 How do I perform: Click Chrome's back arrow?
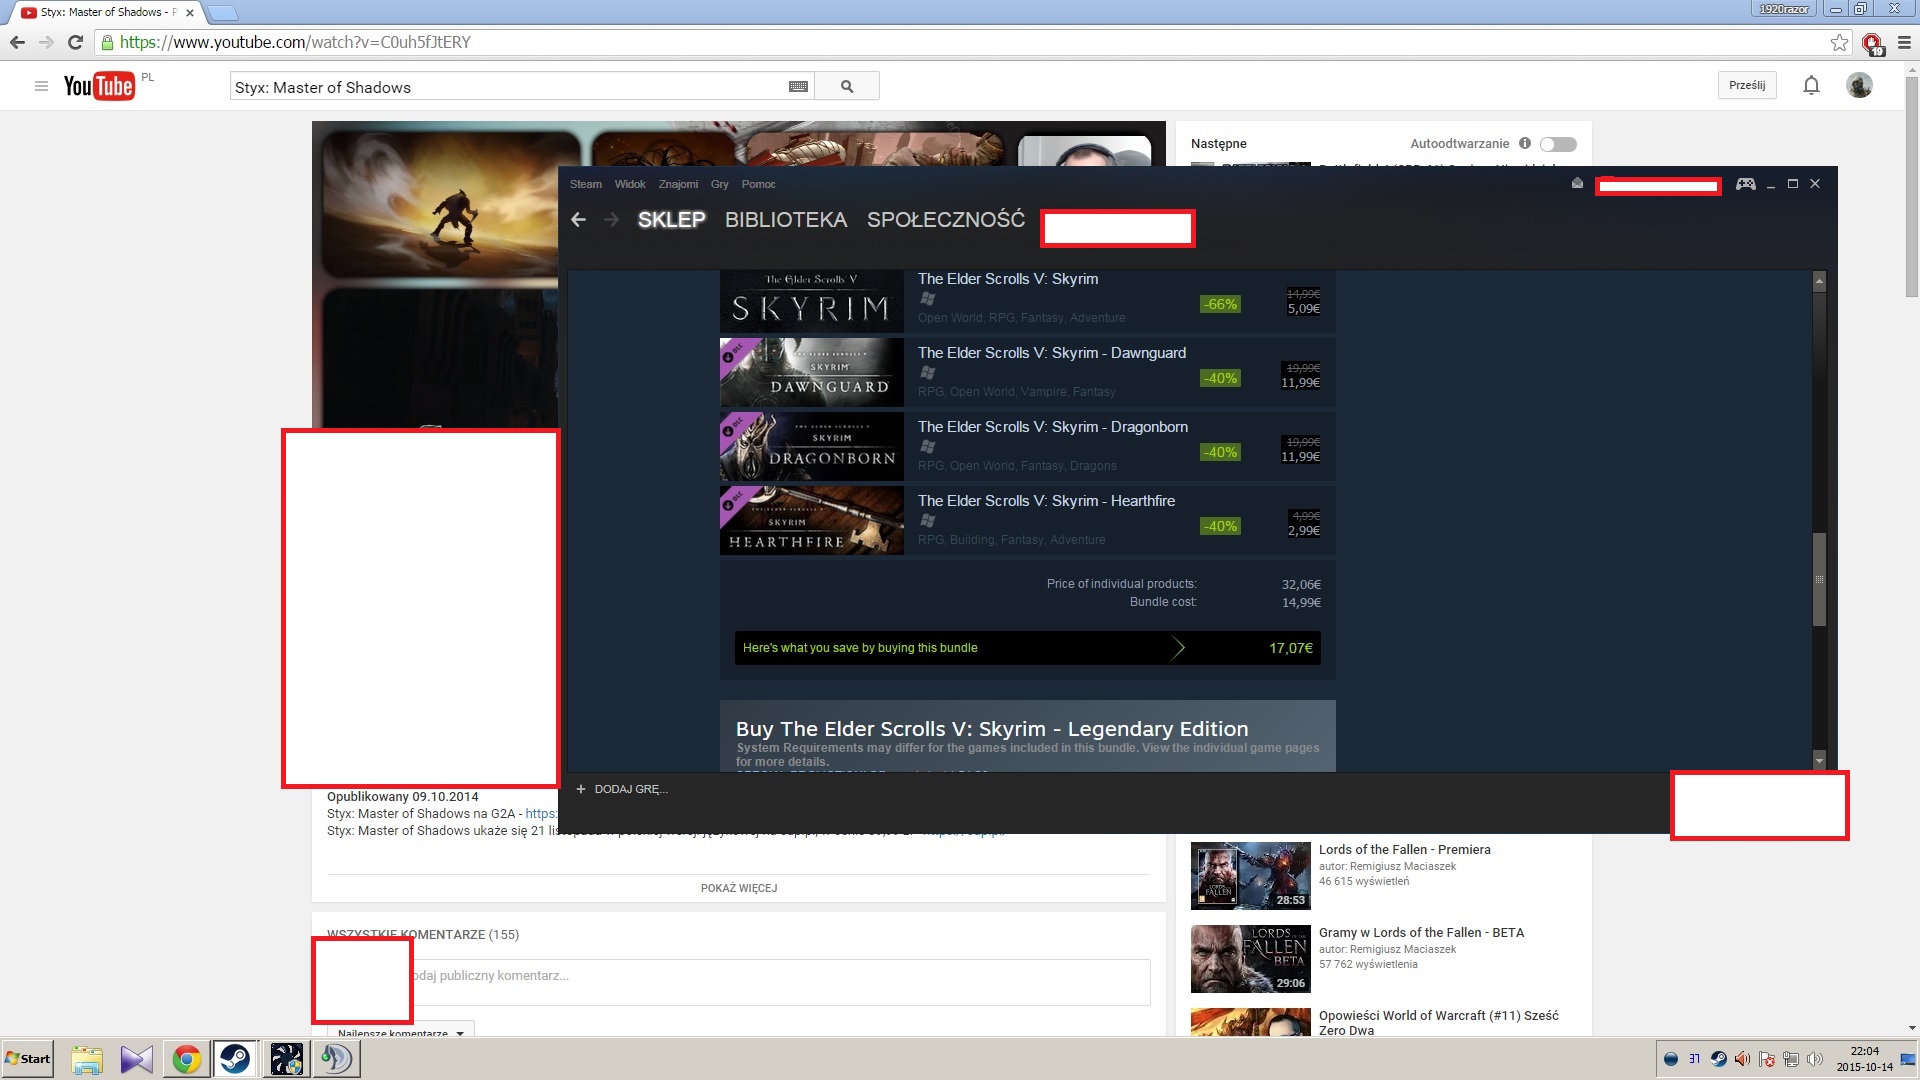click(x=17, y=42)
